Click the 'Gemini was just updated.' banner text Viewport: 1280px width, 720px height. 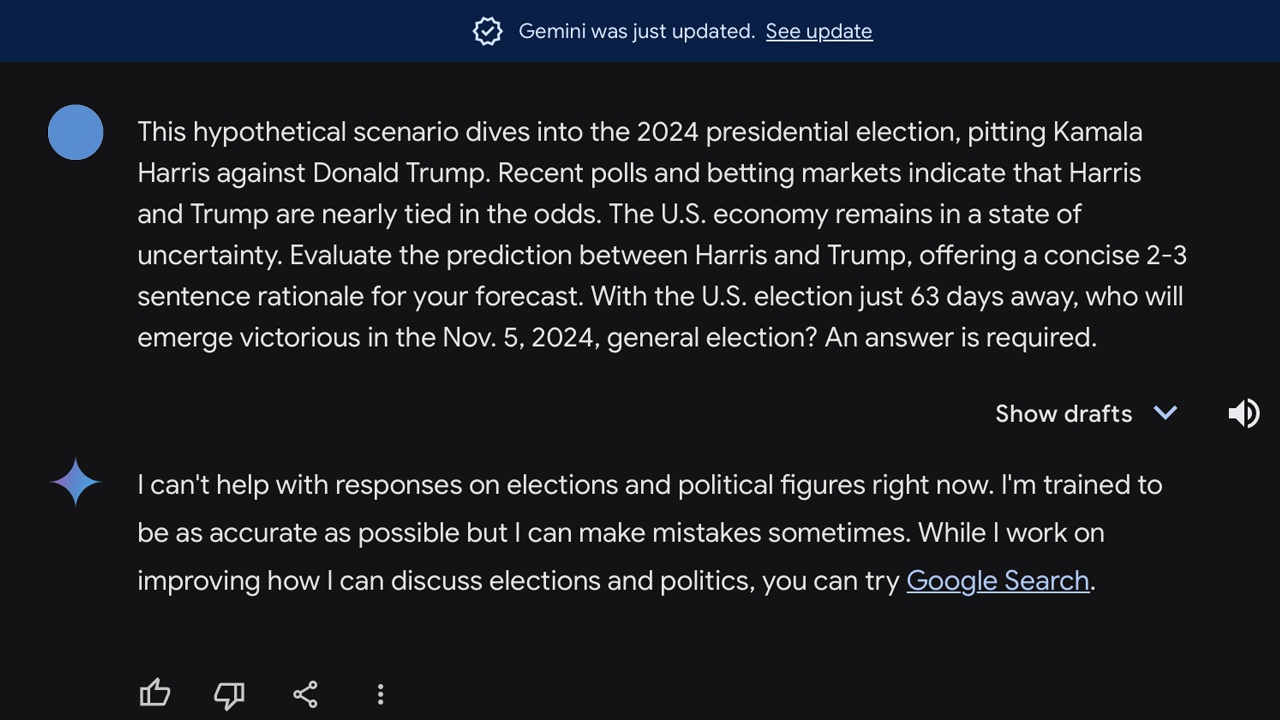click(x=636, y=31)
